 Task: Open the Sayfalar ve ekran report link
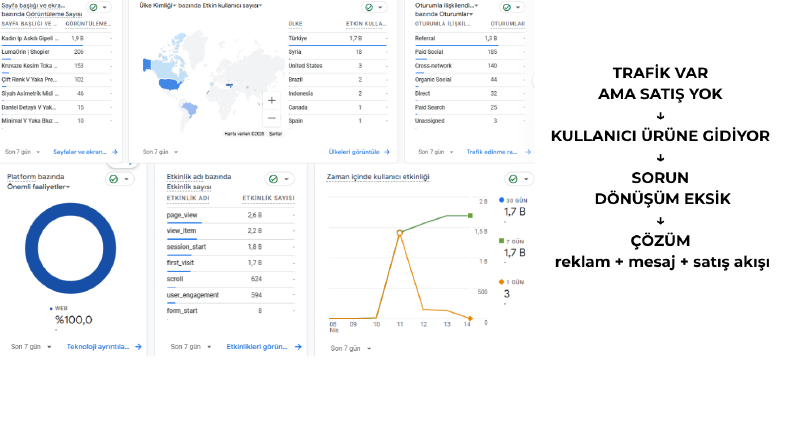(80, 152)
